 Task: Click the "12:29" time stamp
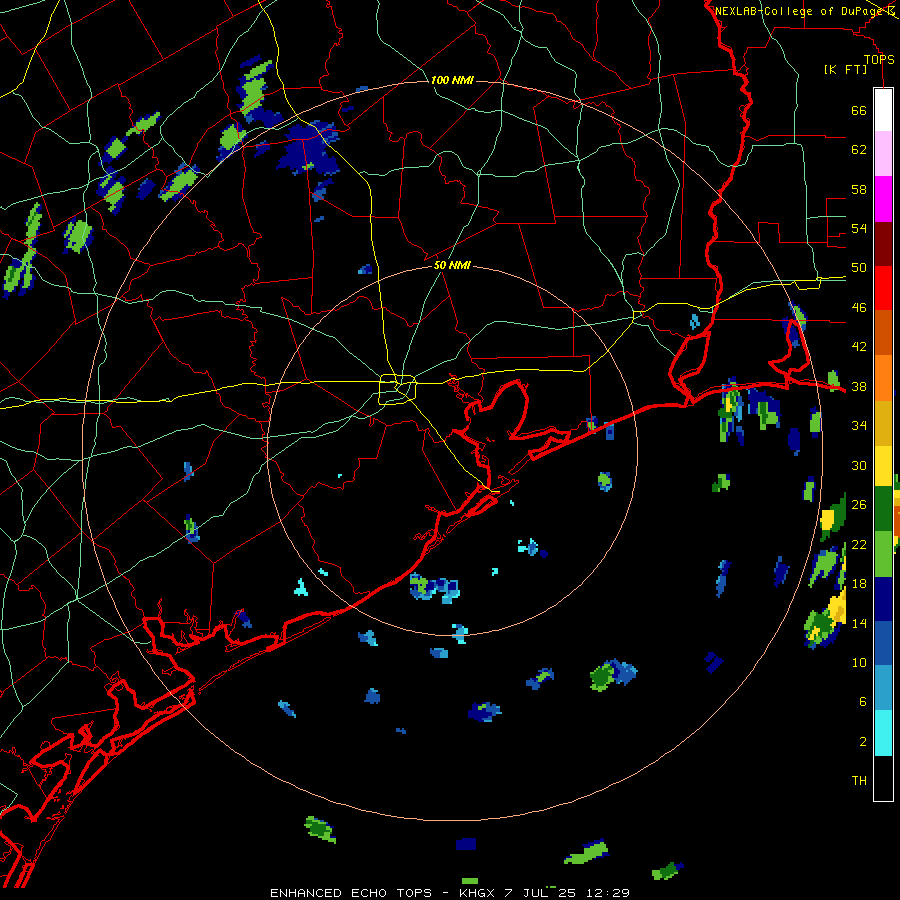[607, 893]
